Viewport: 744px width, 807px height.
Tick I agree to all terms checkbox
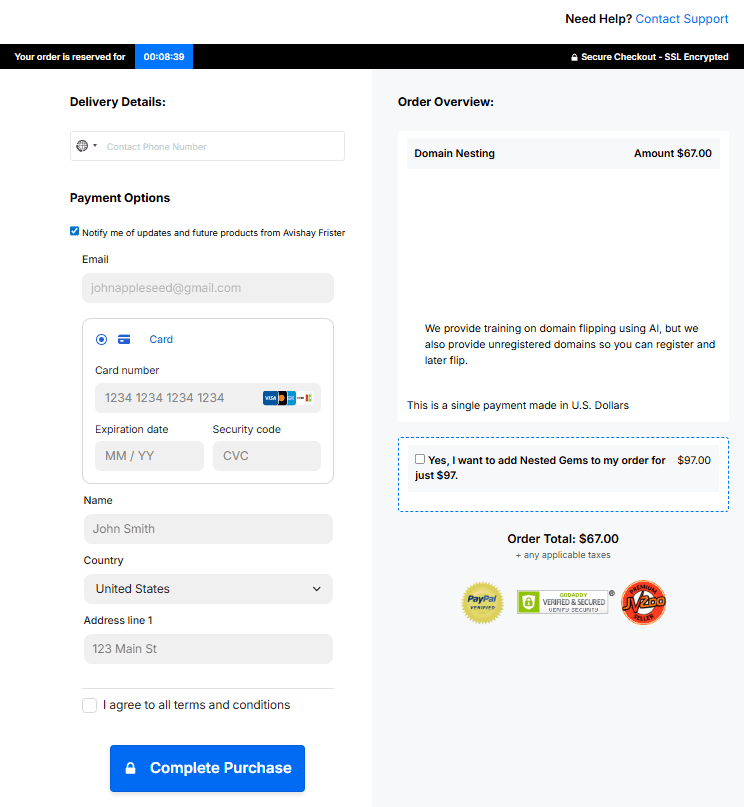coord(90,705)
